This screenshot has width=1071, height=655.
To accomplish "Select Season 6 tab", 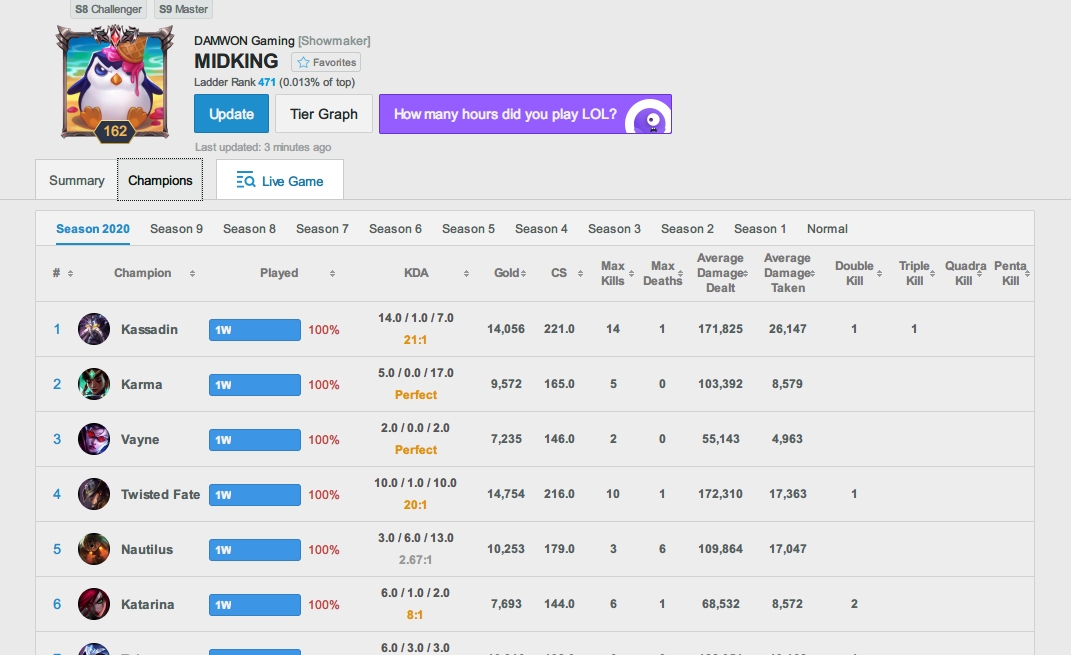I will click(395, 229).
